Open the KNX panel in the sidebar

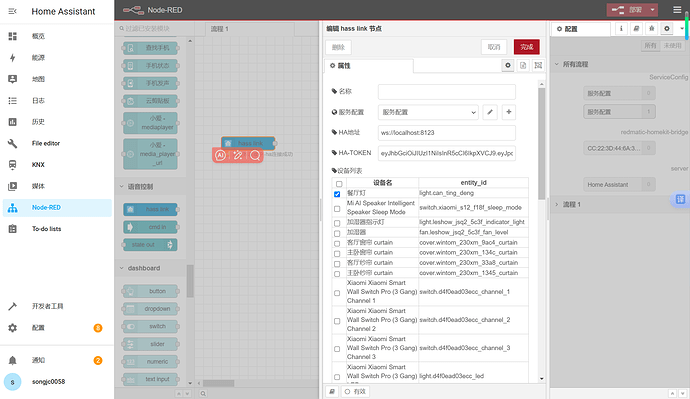[x=38, y=165]
